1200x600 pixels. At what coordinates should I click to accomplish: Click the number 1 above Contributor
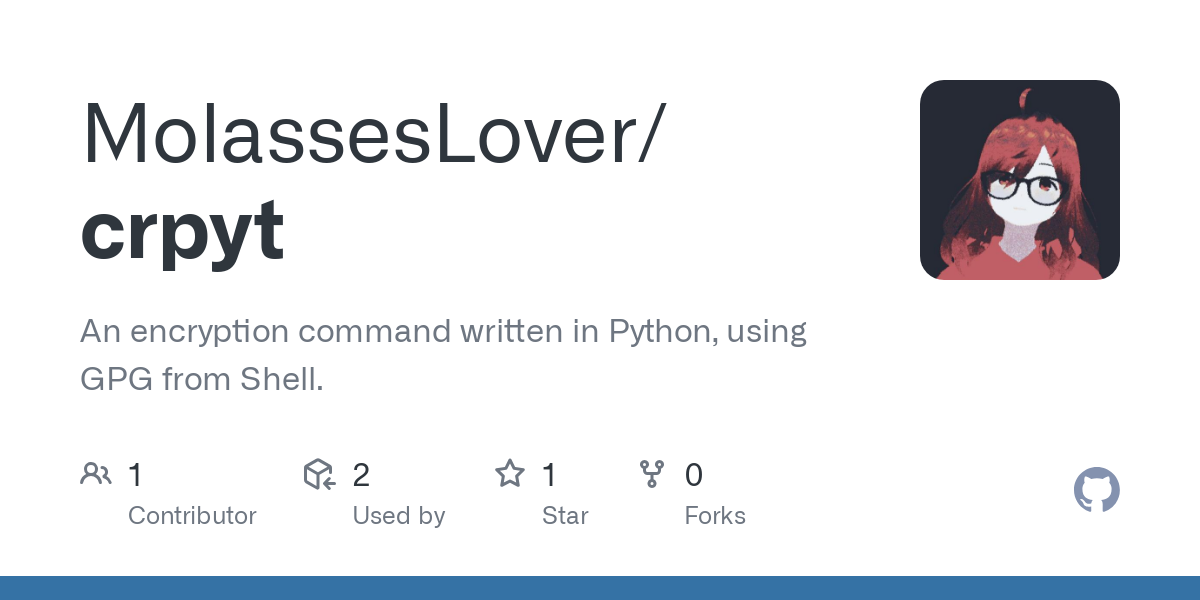coord(136,475)
